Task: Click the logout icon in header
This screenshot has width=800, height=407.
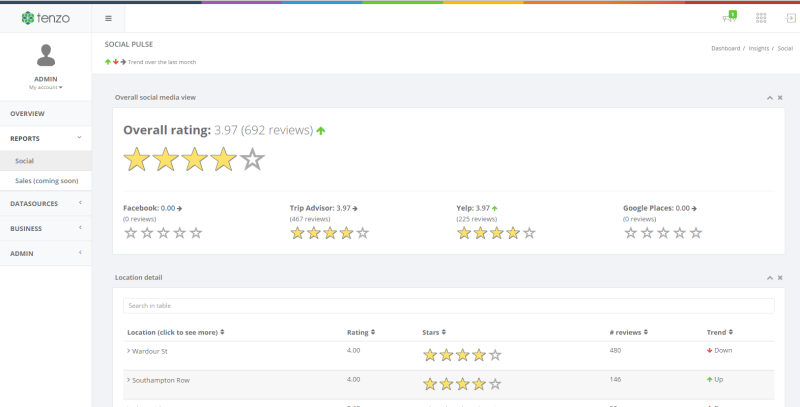Action: tap(790, 18)
